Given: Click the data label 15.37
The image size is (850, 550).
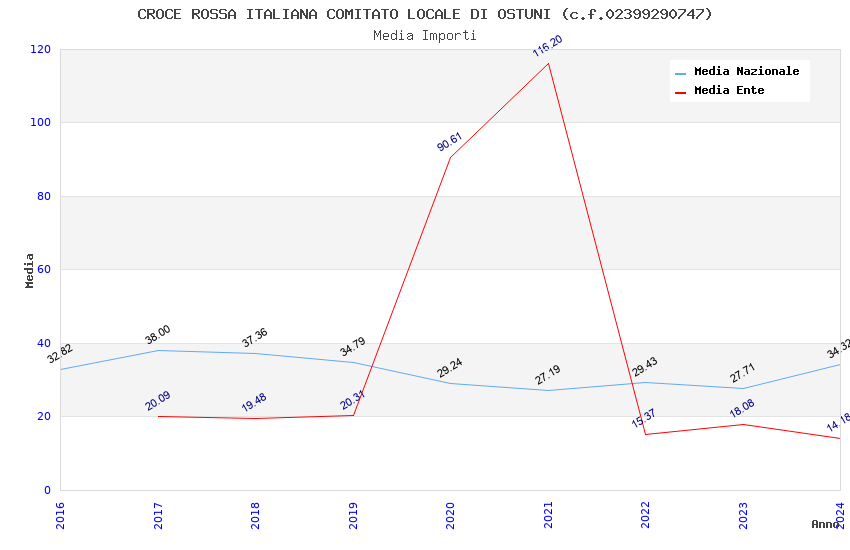Looking at the screenshot, I should [x=644, y=418].
